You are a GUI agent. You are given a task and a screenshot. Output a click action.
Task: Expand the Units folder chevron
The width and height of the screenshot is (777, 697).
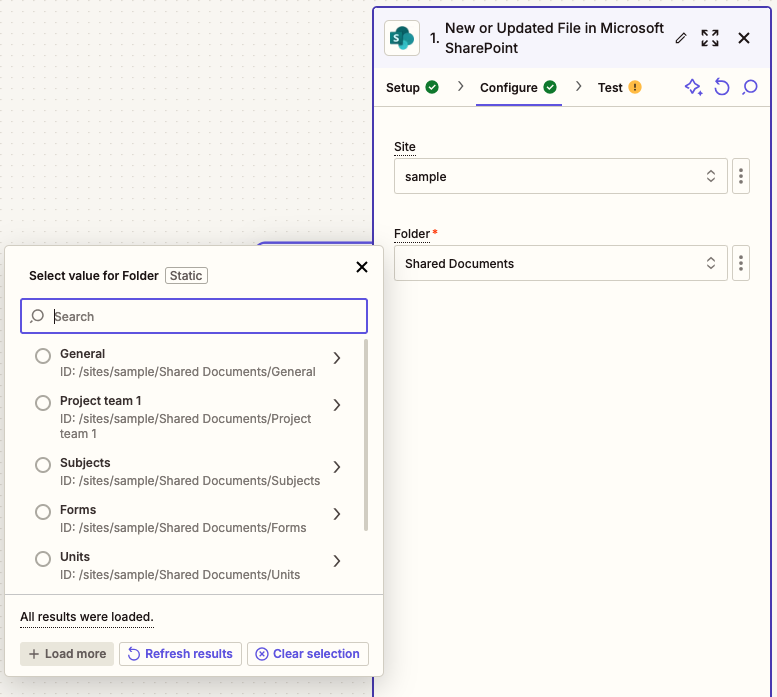coord(337,561)
